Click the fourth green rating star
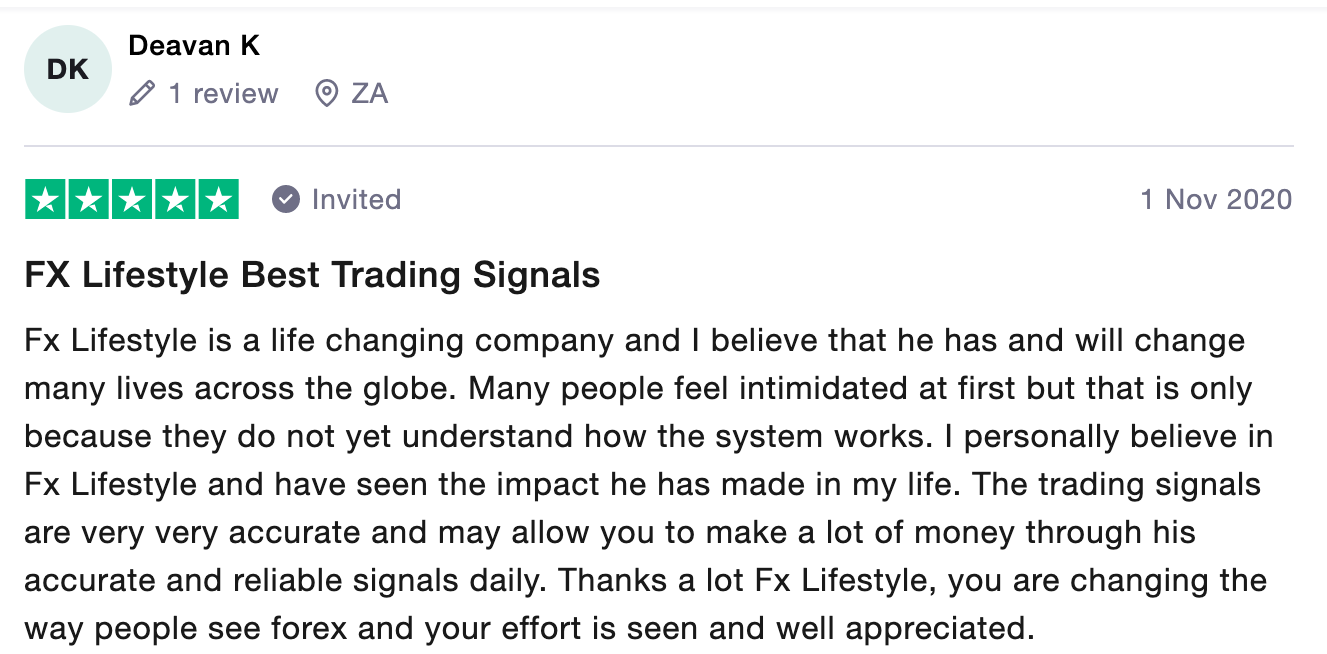The image size is (1327, 654). 174,199
